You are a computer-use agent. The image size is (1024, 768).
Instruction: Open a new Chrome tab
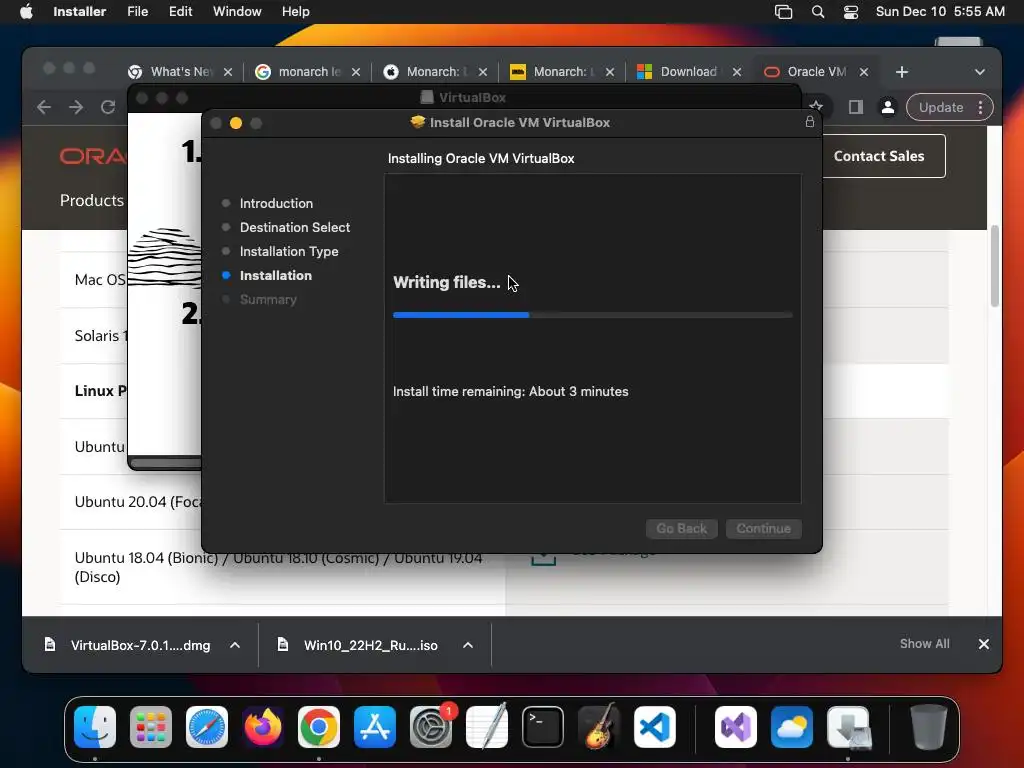[902, 72]
